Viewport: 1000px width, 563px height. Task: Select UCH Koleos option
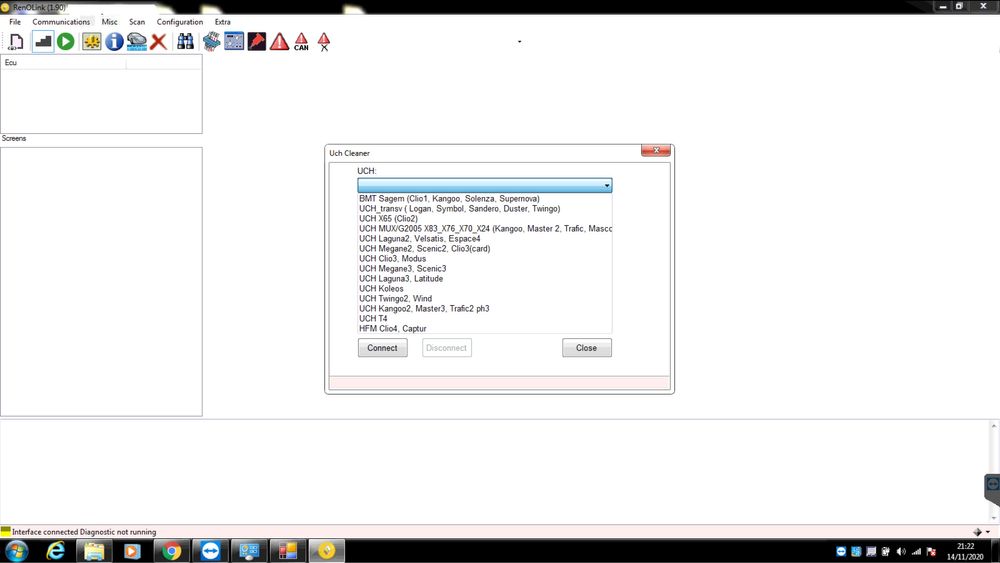coord(485,289)
